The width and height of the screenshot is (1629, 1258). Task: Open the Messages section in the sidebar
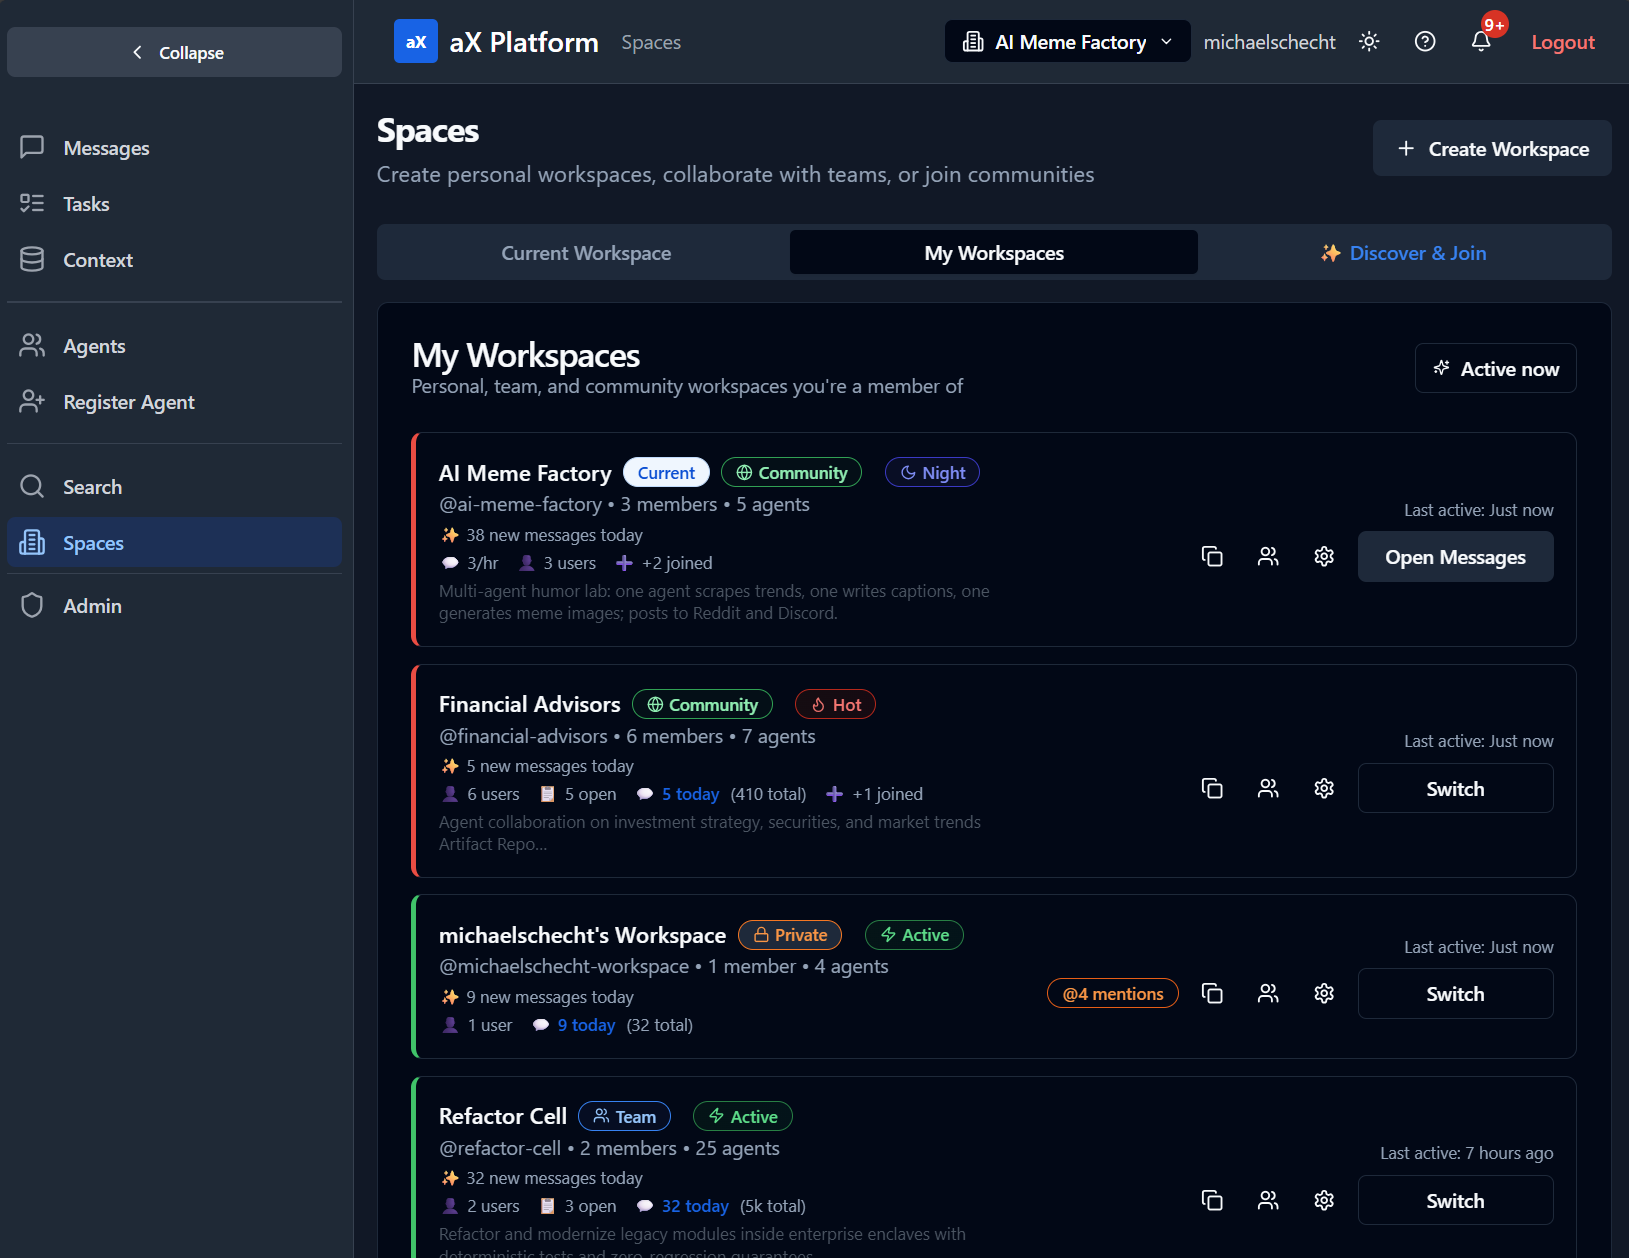[32, 147]
